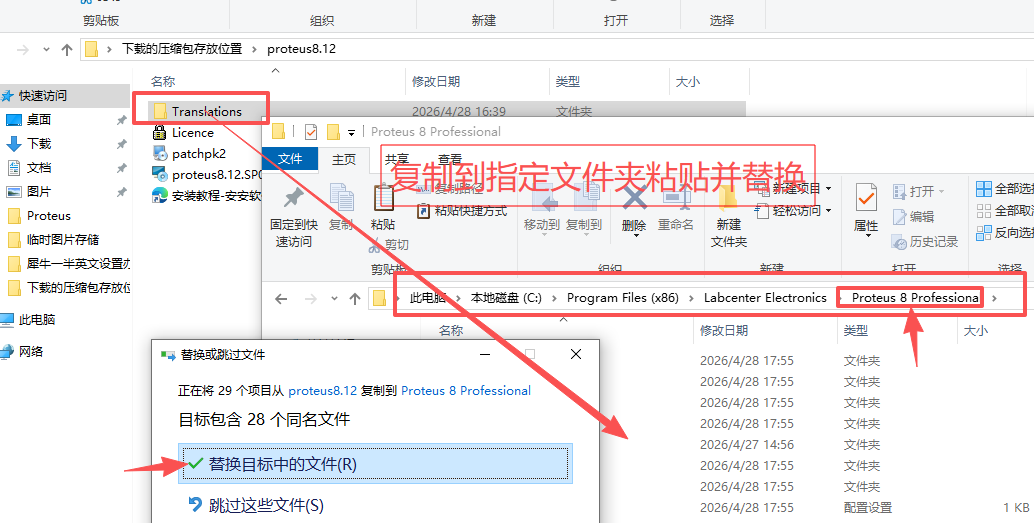Viewport: 1034px width, 523px height.
Task: Click the 剪切 scissors button
Action: pyautogui.click(x=388, y=245)
